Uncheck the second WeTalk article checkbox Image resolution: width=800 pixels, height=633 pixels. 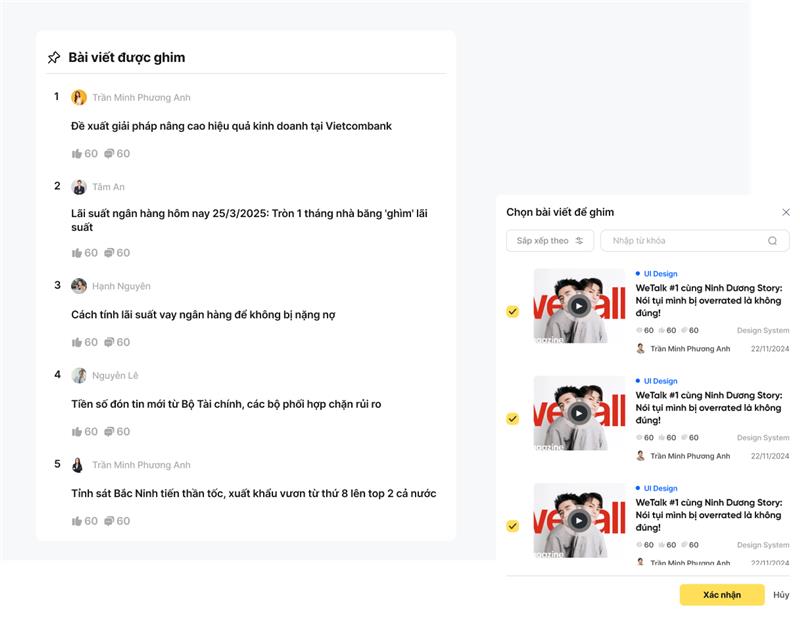tap(513, 419)
